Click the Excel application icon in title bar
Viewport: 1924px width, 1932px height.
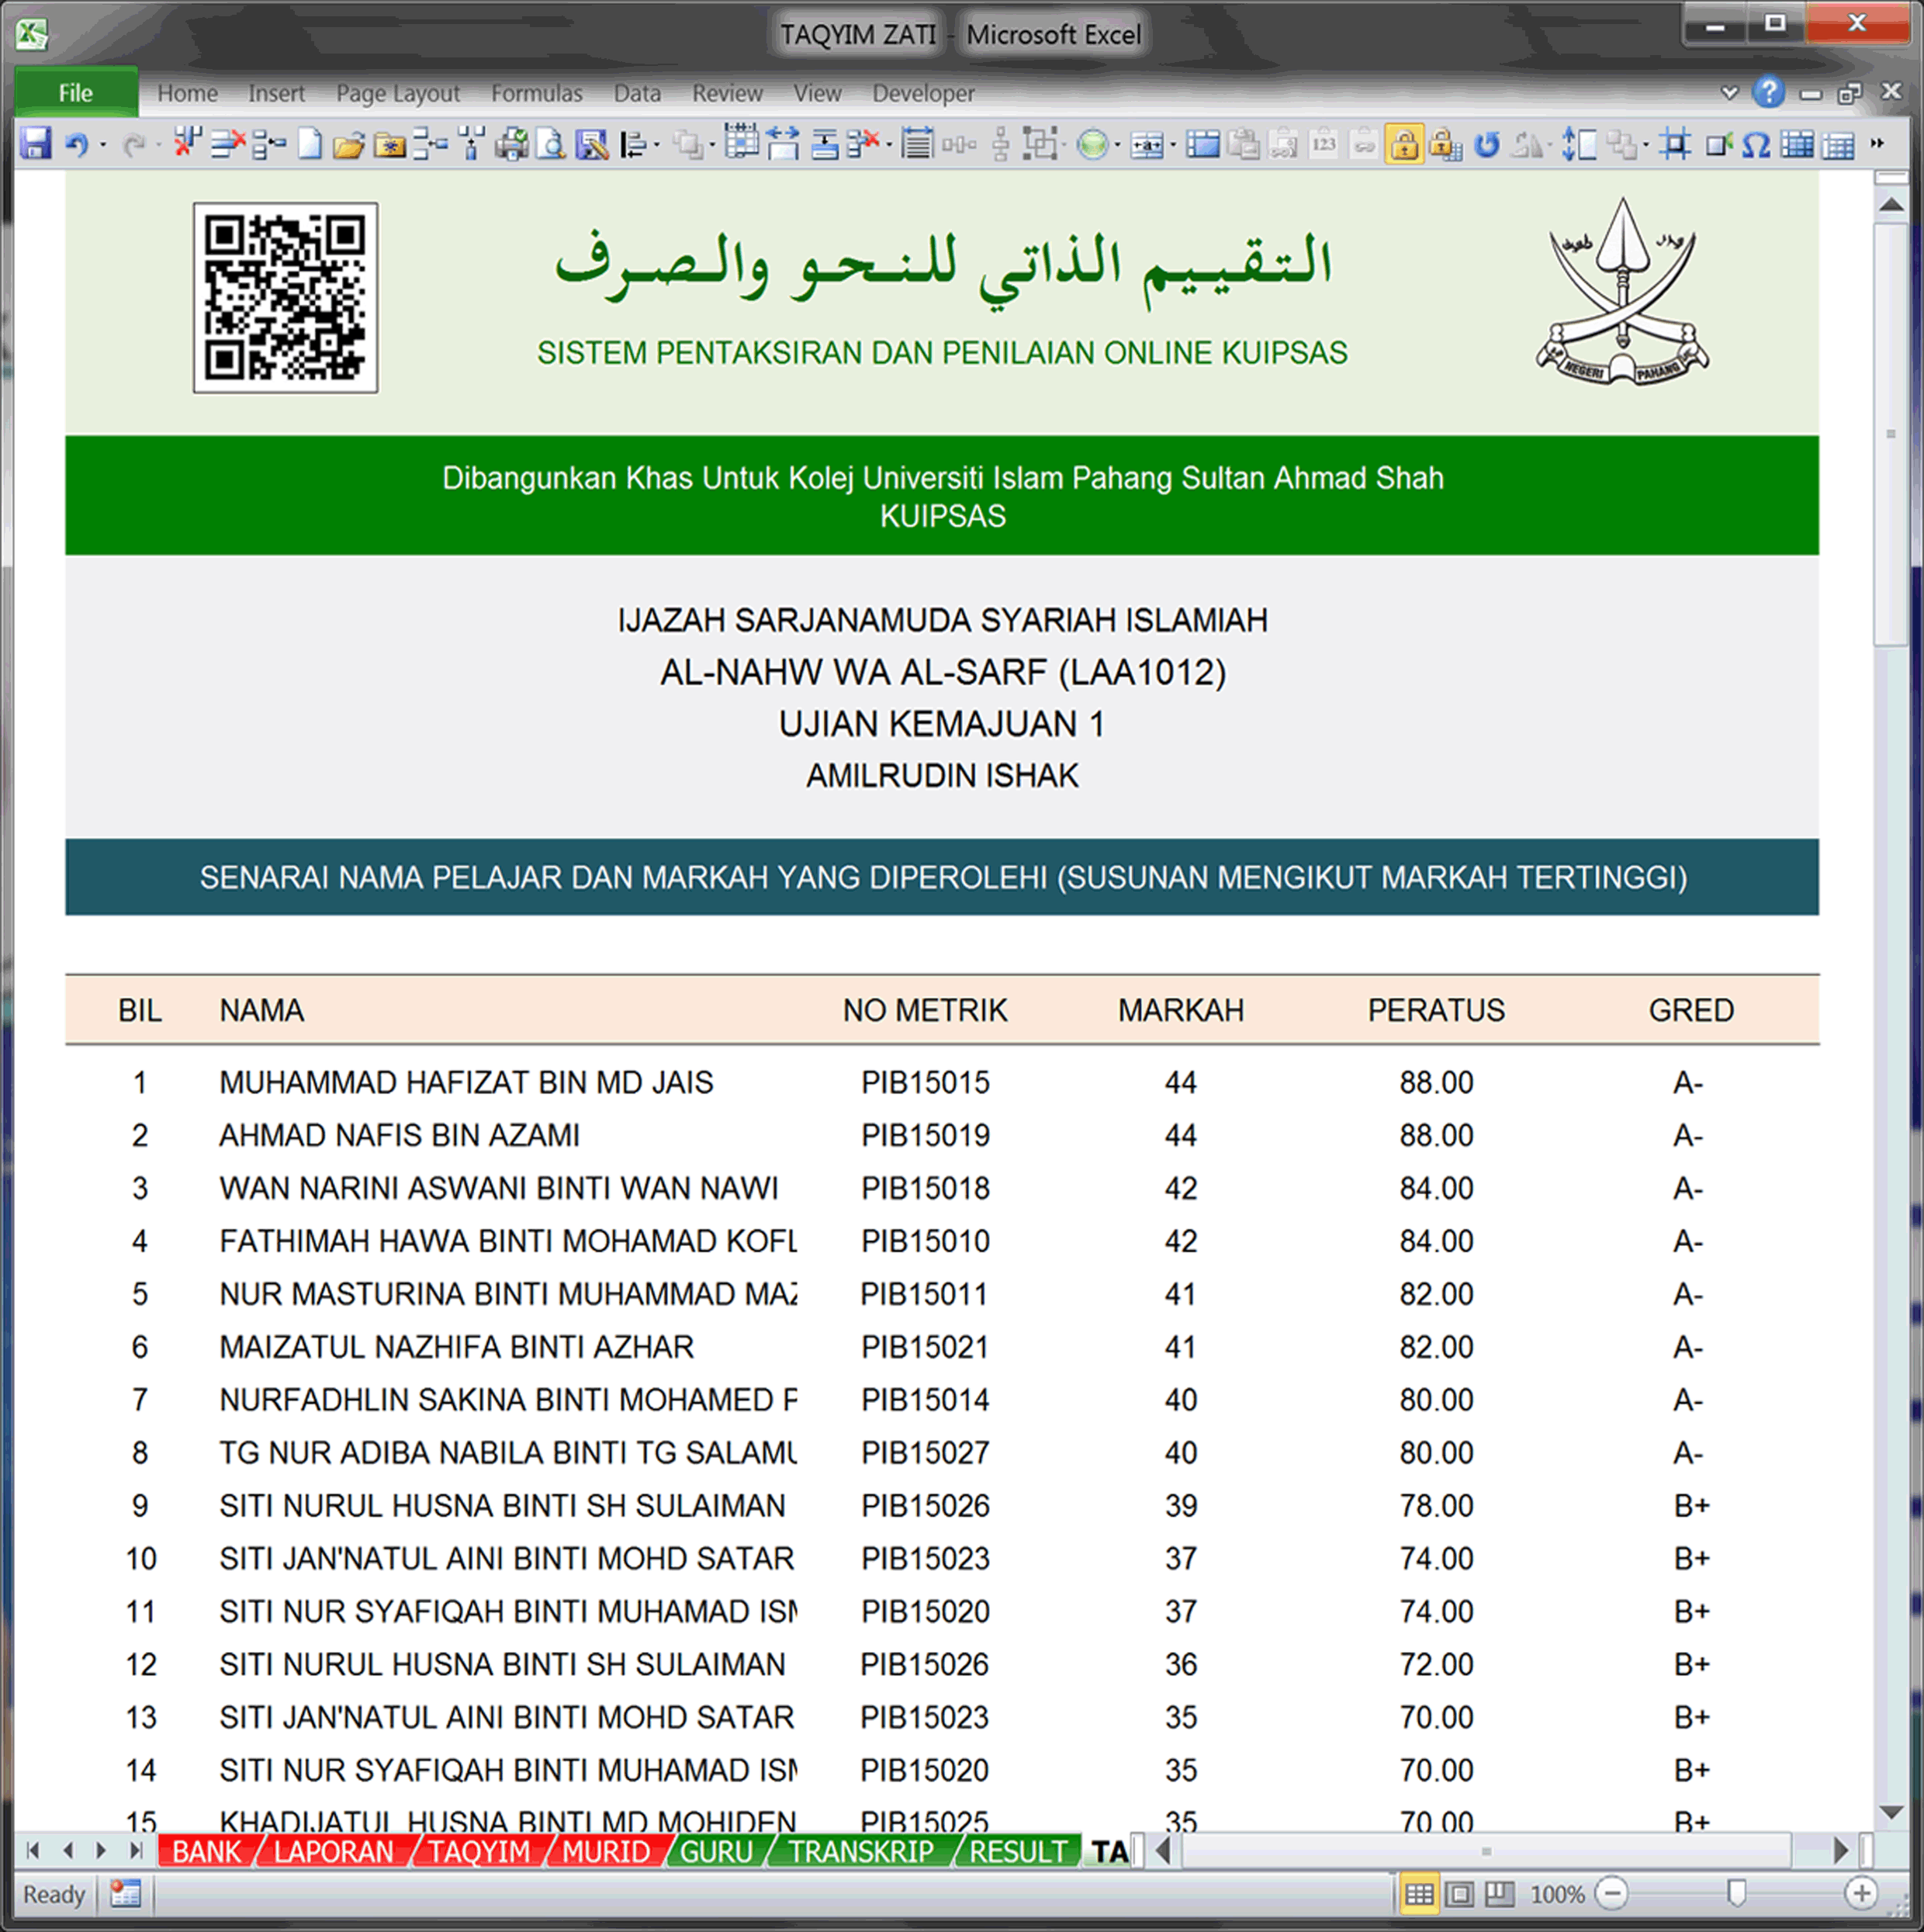31,34
